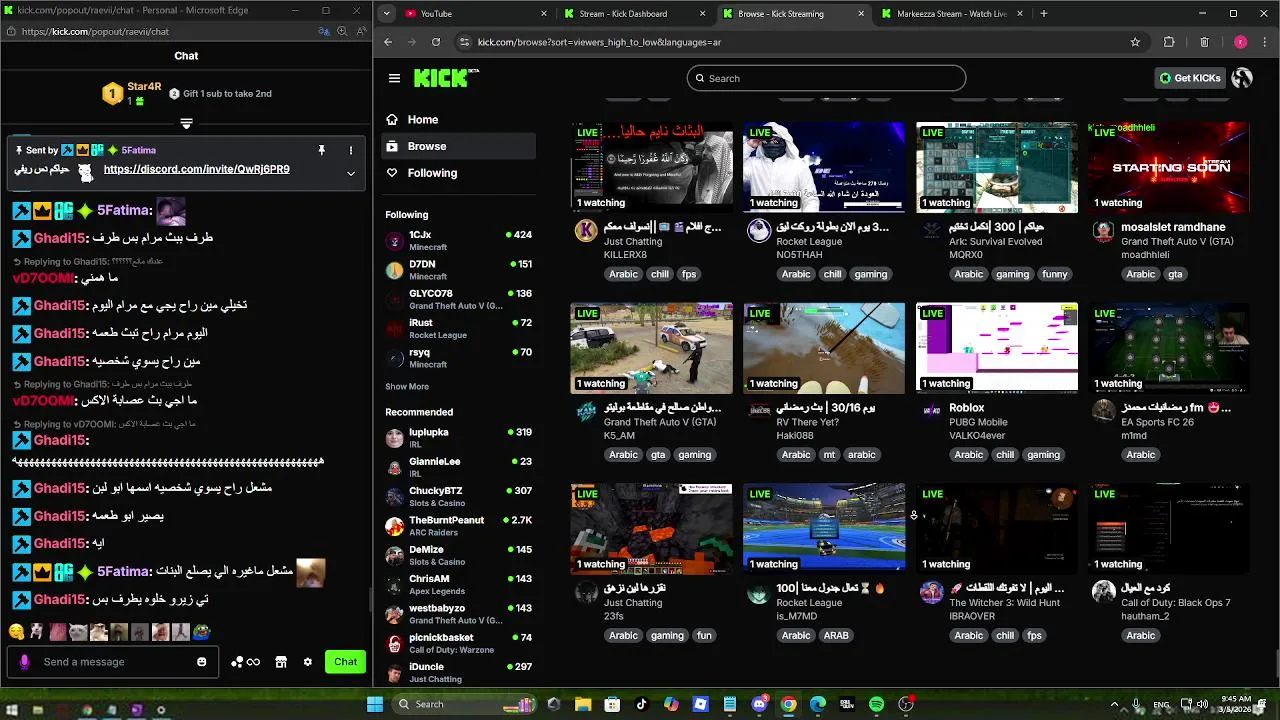
Task: Open the Rocket League is_M7MD stream thumbnail
Action: tap(824, 528)
